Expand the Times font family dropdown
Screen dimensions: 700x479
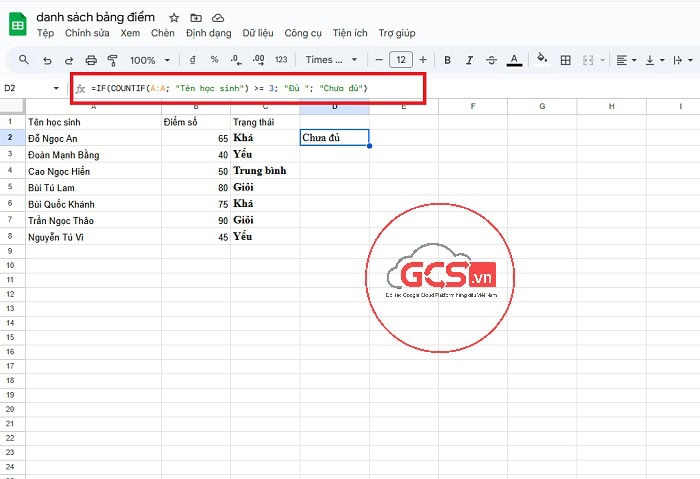(x=330, y=60)
